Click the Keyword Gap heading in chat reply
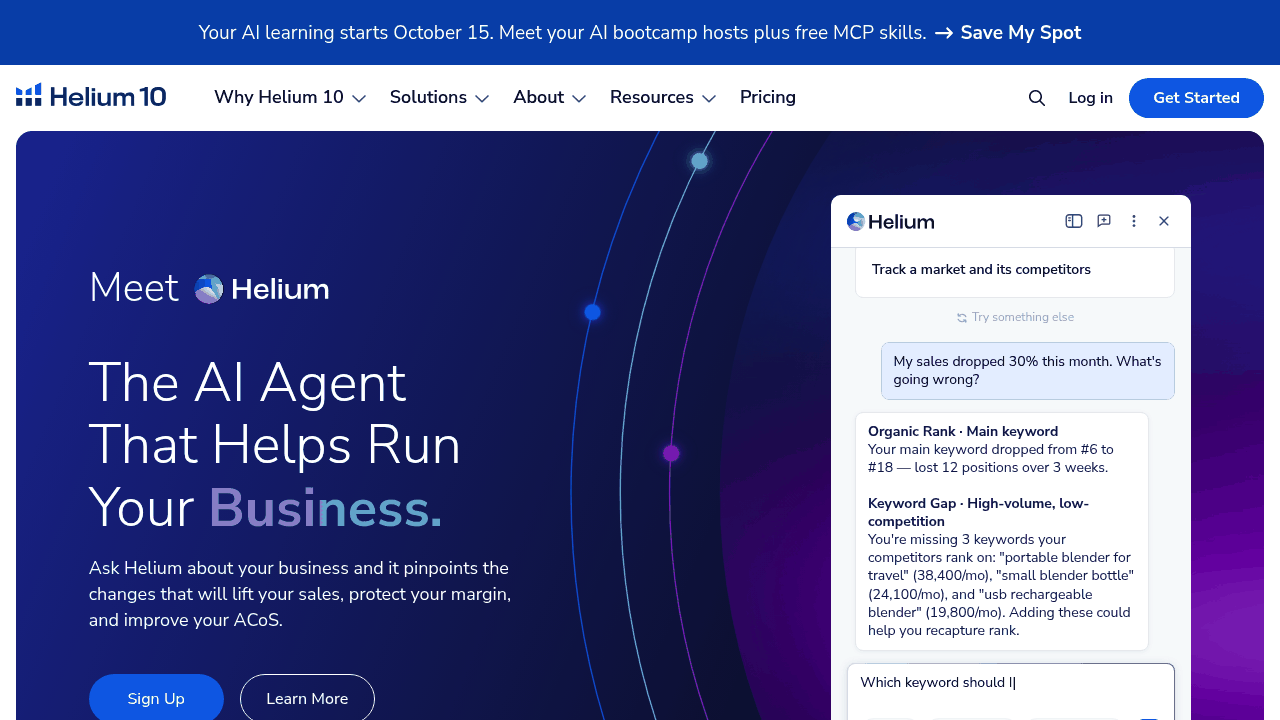Screen dimensions: 1280x720 tap(978, 512)
